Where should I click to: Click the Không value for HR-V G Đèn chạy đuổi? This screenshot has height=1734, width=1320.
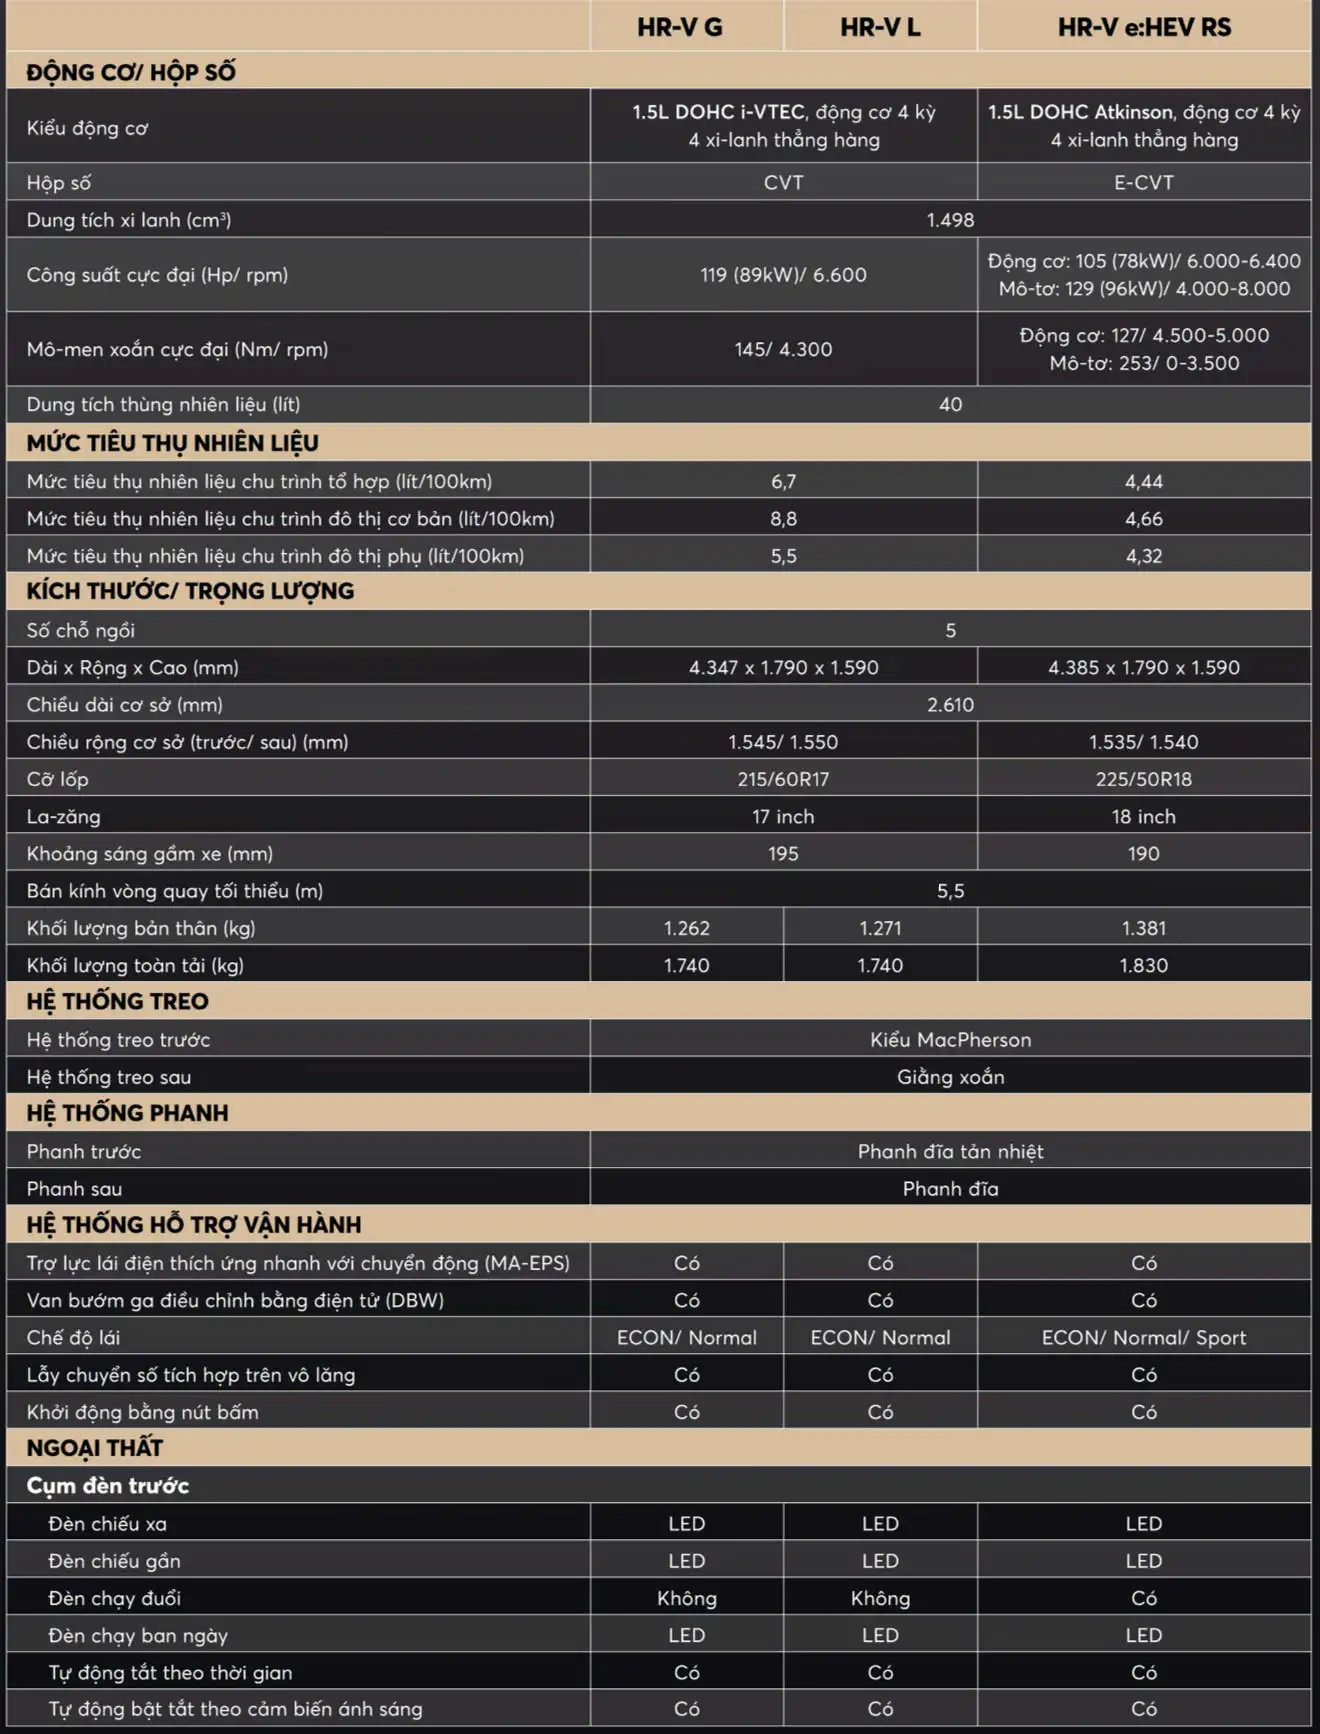pos(686,1598)
